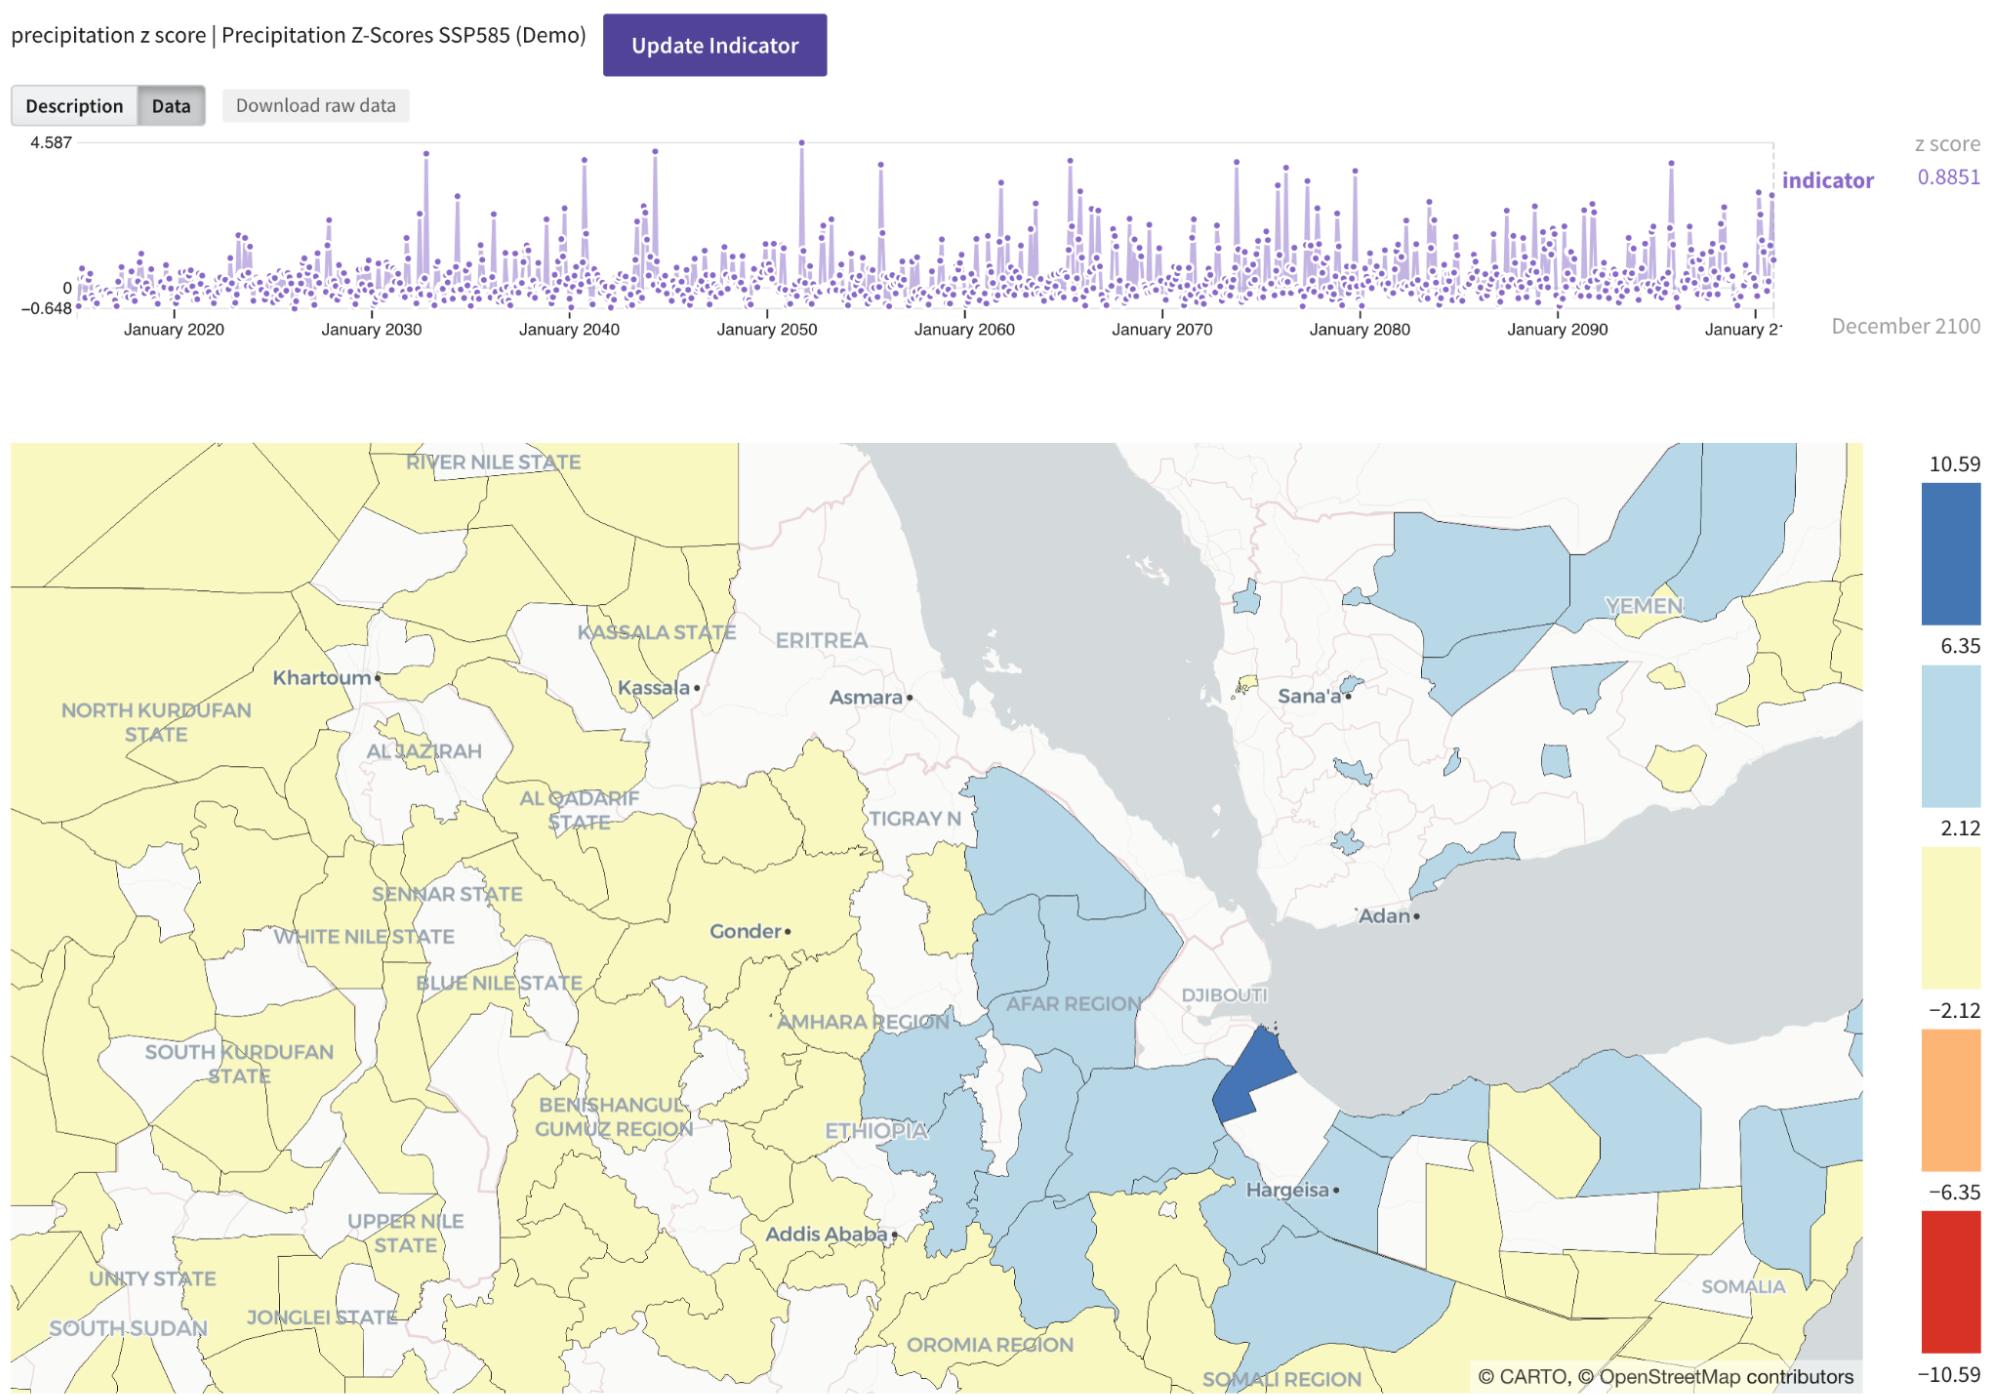Viewport: 1991px width, 1395px height.
Task: Click the River Nile State label
Action: pos(493,462)
